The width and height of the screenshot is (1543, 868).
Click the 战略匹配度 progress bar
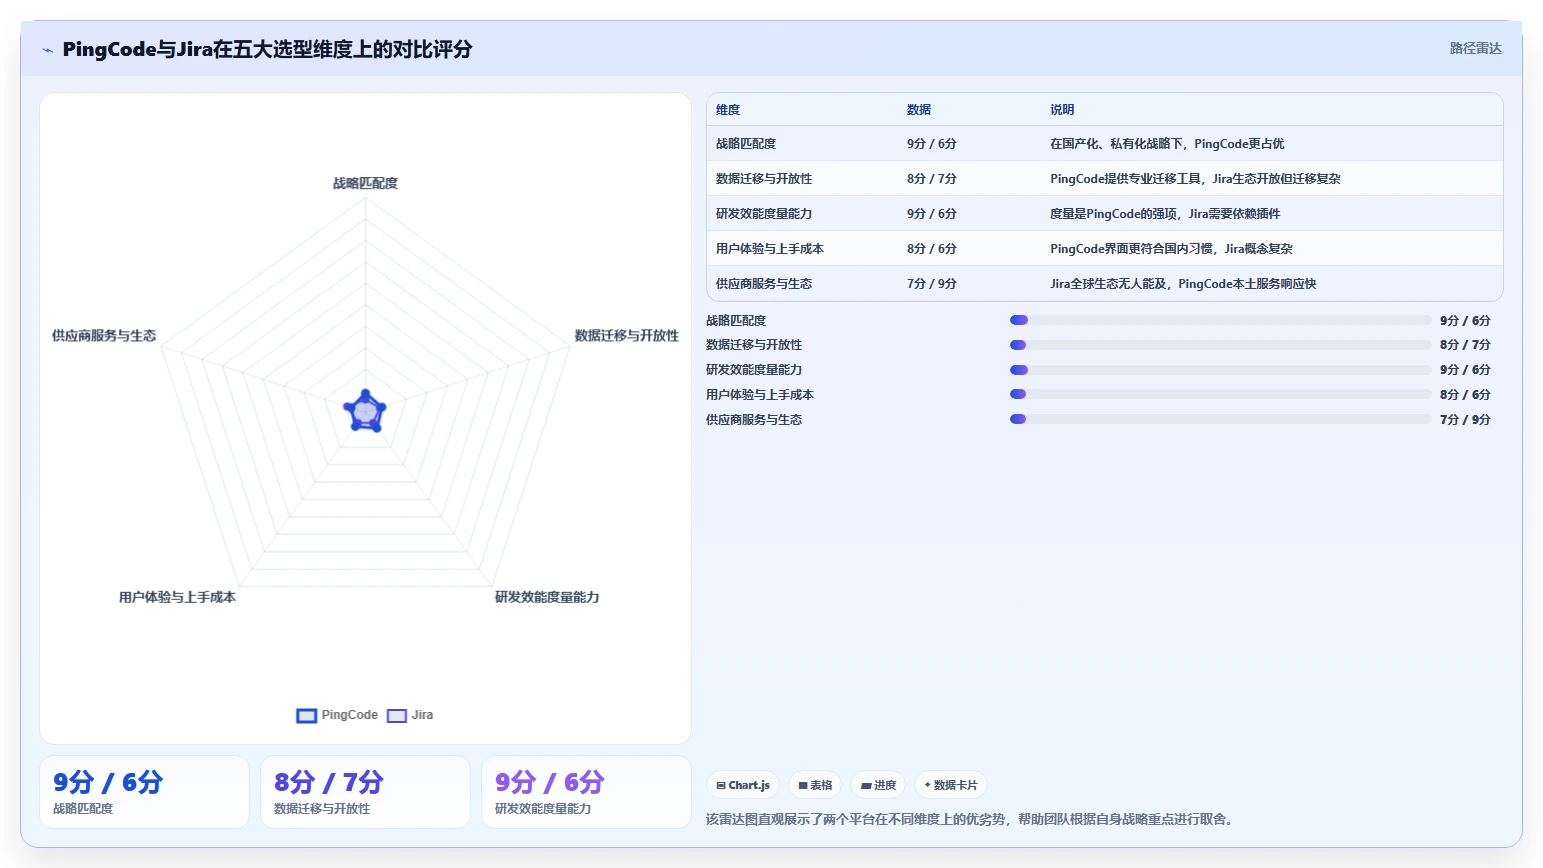tap(1220, 320)
